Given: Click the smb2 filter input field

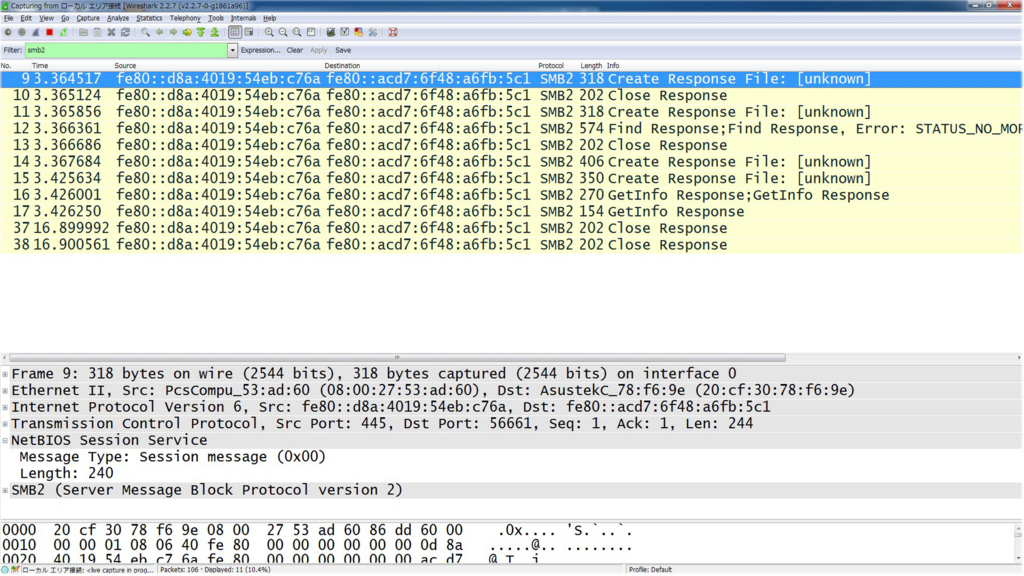Looking at the screenshot, I should pos(126,50).
